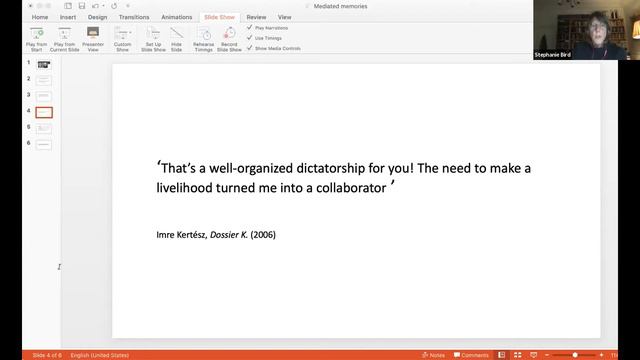The image size is (640, 360).
Task: Click the Undo icon
Action: [x=96, y=6]
